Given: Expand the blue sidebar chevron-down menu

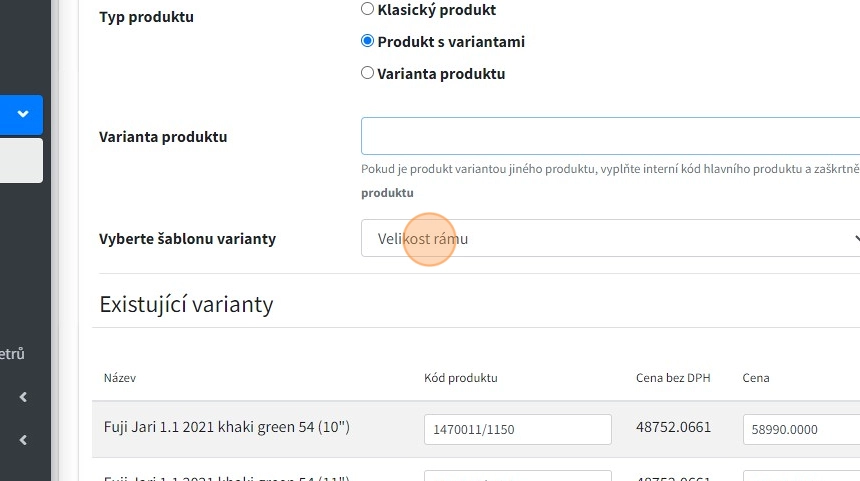Looking at the screenshot, I should coord(22,115).
